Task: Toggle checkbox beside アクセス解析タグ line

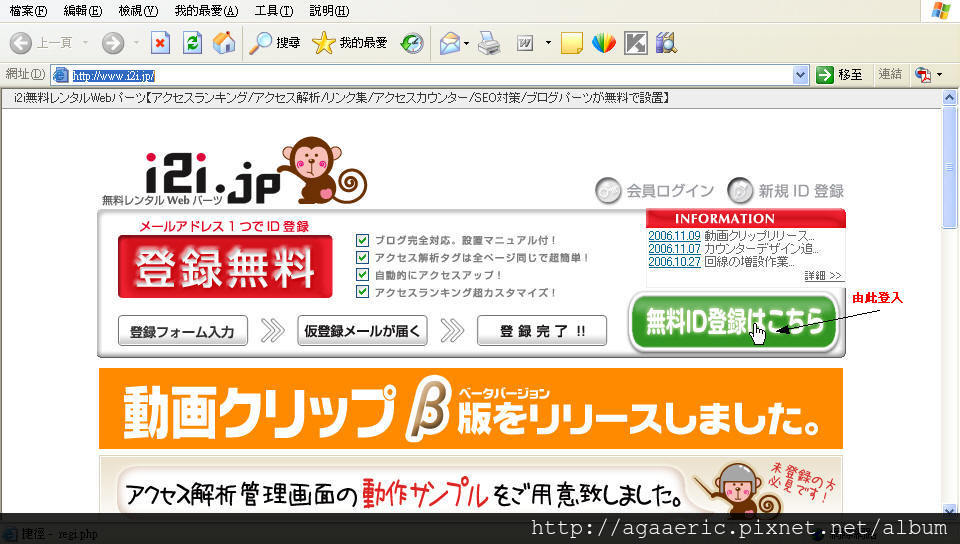Action: [x=362, y=258]
